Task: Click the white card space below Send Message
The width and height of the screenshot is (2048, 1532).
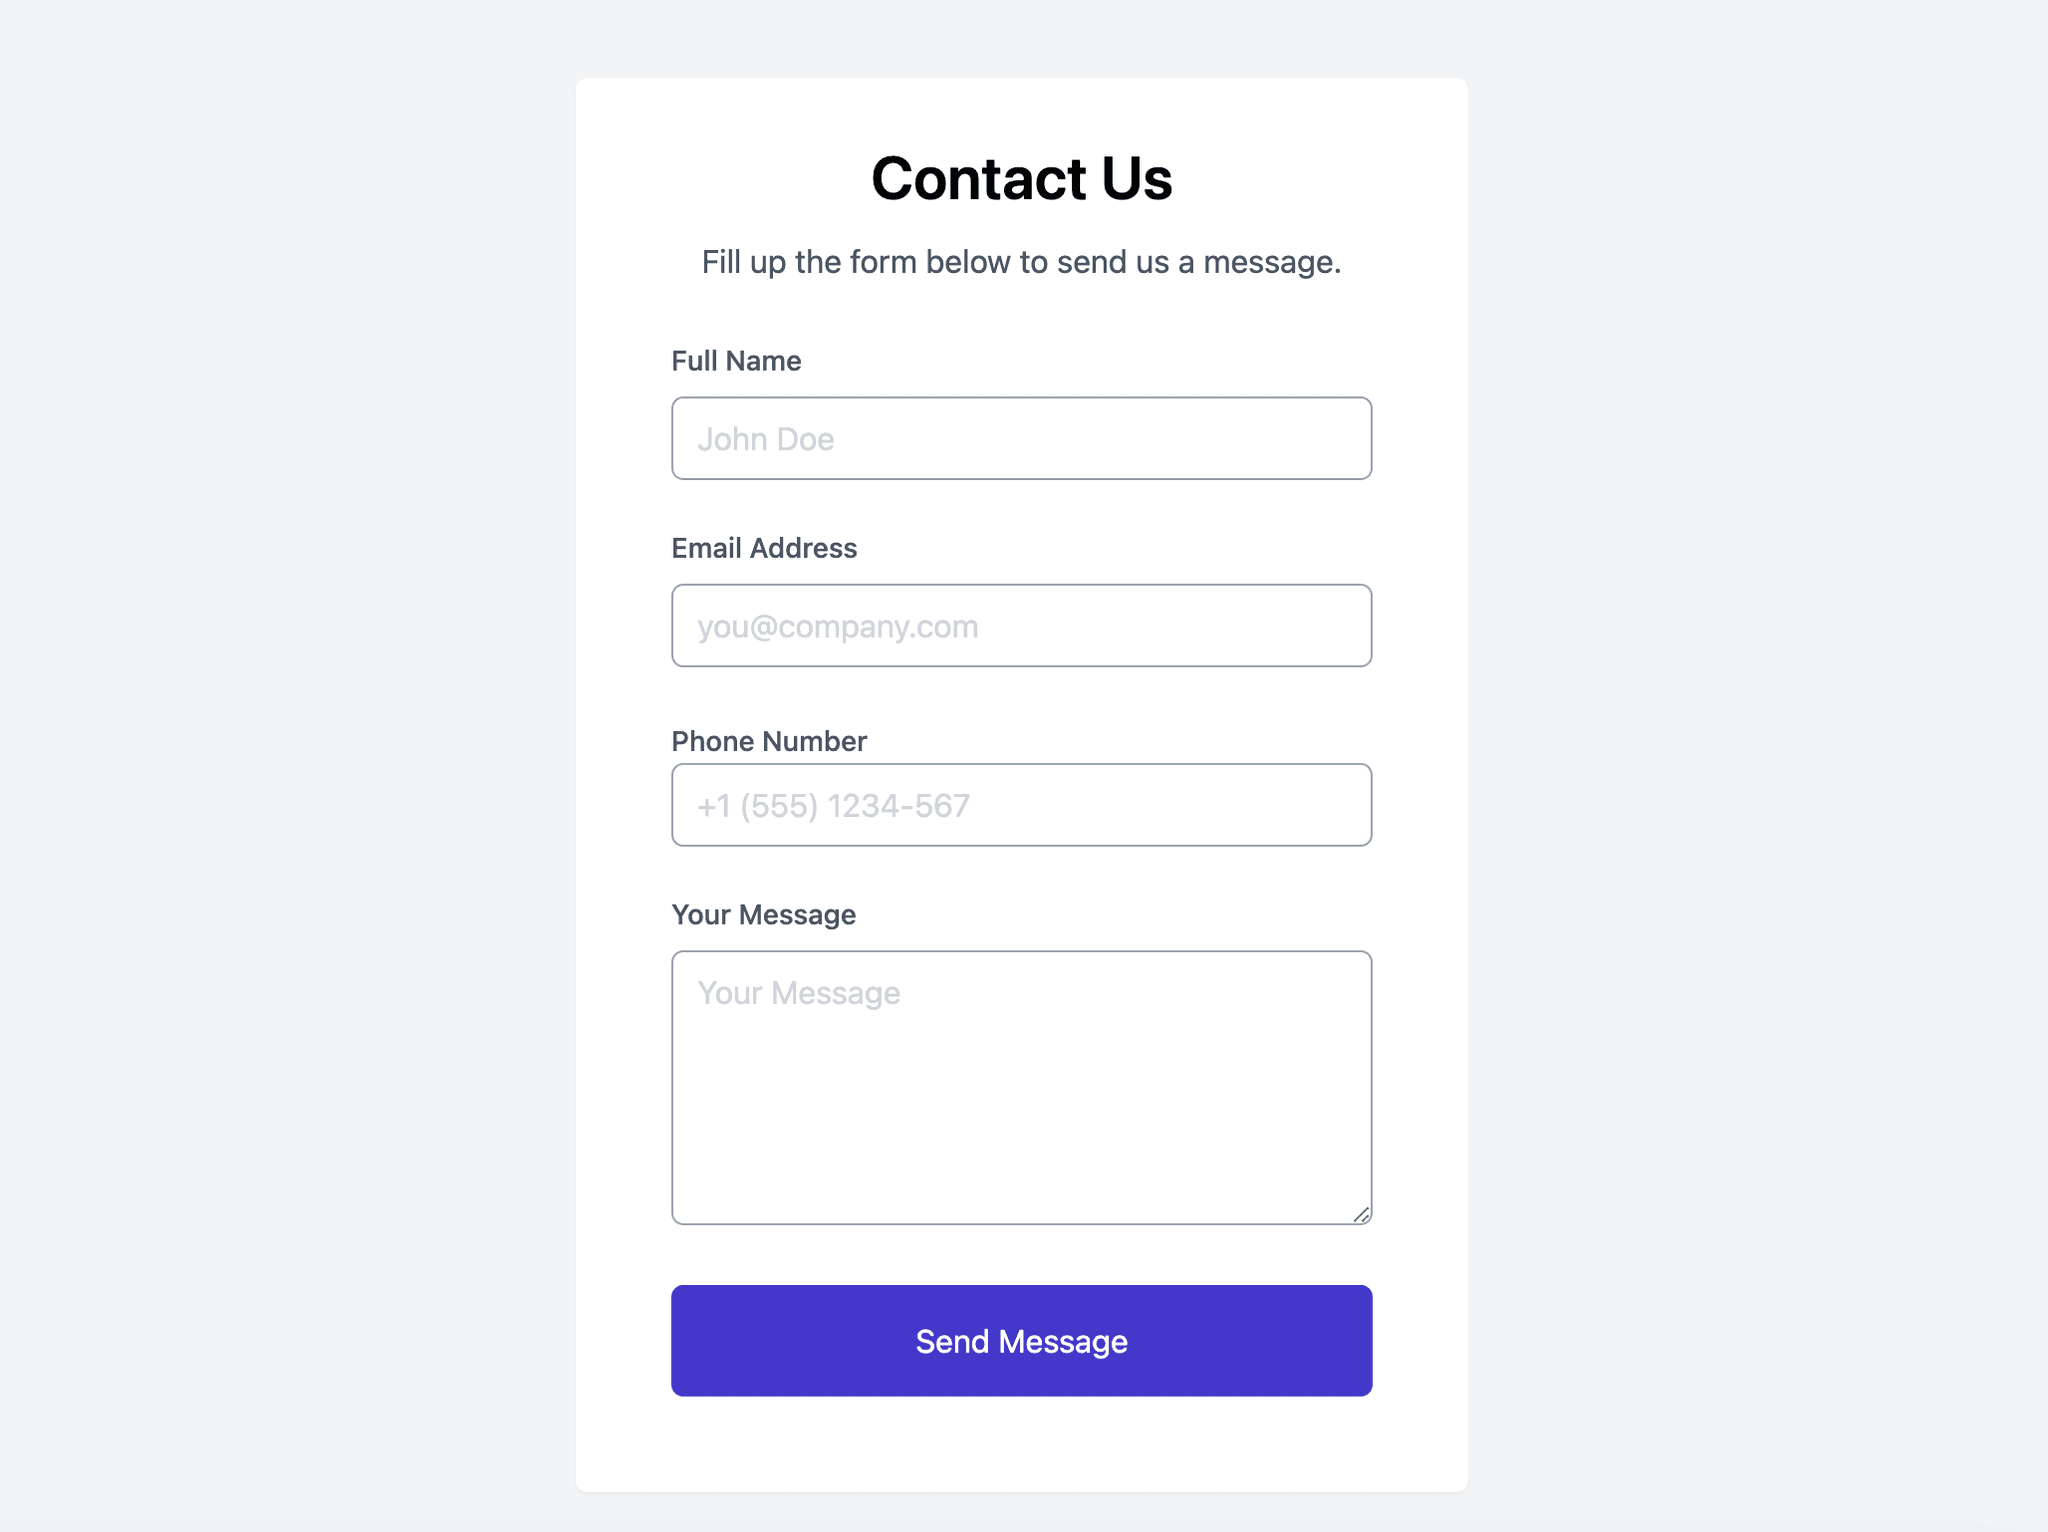Action: point(1020,1445)
